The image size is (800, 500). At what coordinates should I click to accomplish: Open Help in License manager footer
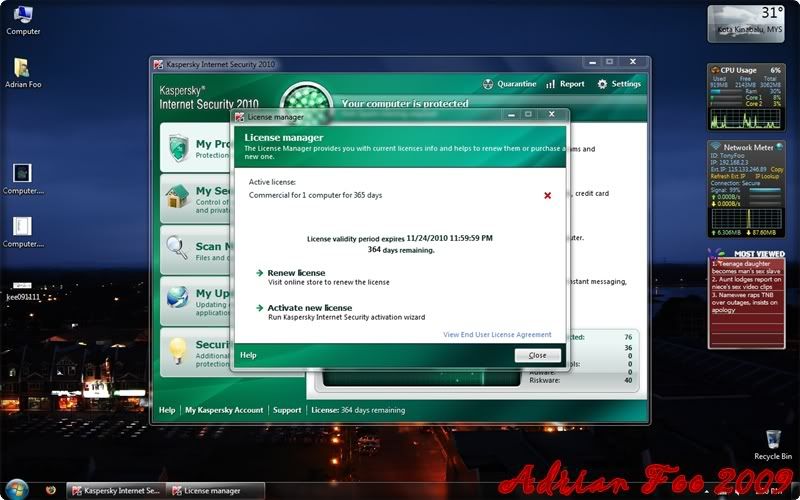(x=248, y=355)
